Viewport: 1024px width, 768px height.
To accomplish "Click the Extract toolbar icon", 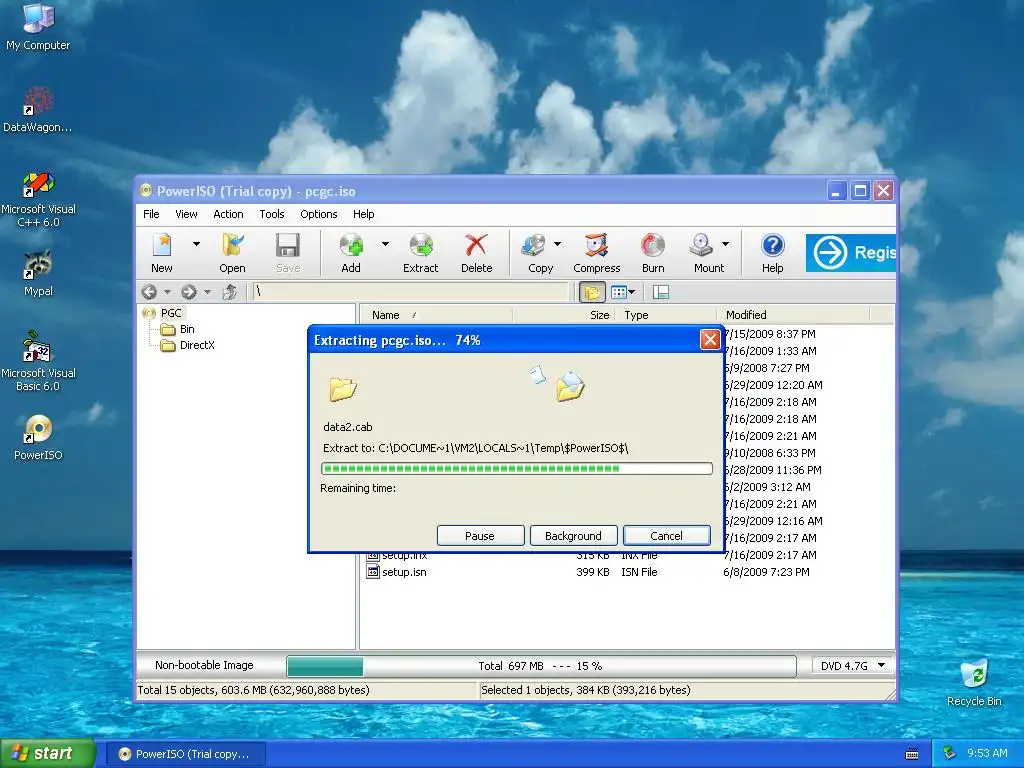I will click(x=421, y=253).
